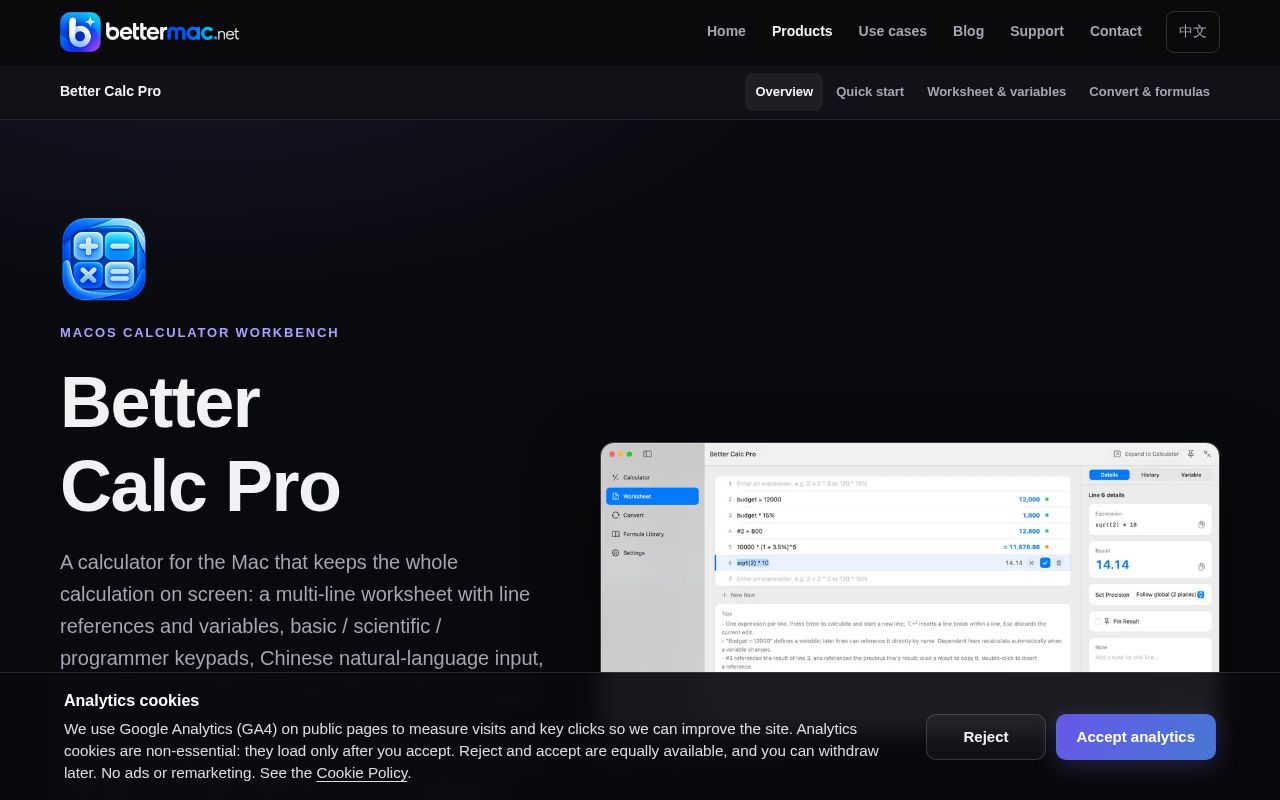Click the Better Calc Pro app screenshot
The width and height of the screenshot is (1280, 800).
[x=910, y=557]
